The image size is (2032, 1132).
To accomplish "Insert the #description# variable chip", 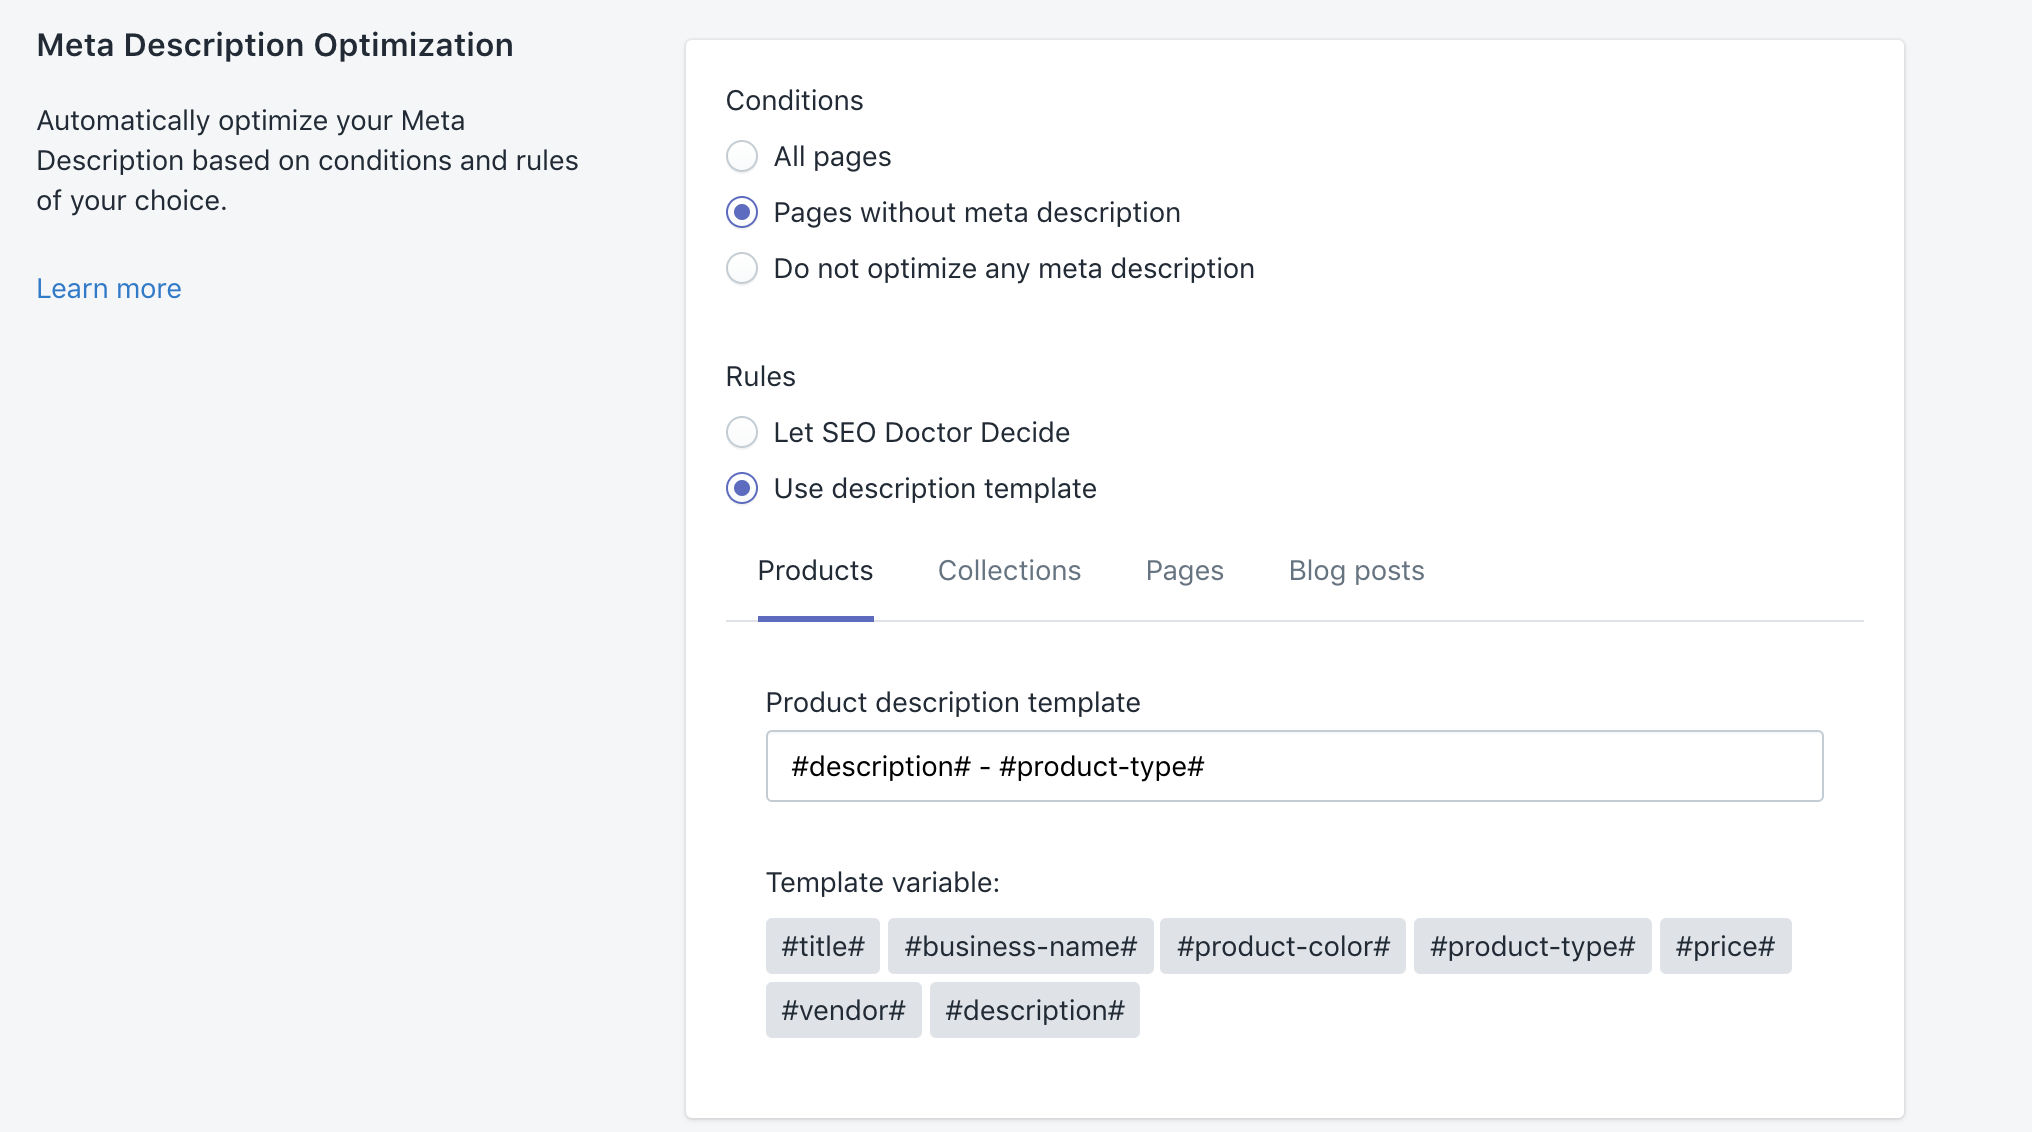I will [1034, 1009].
